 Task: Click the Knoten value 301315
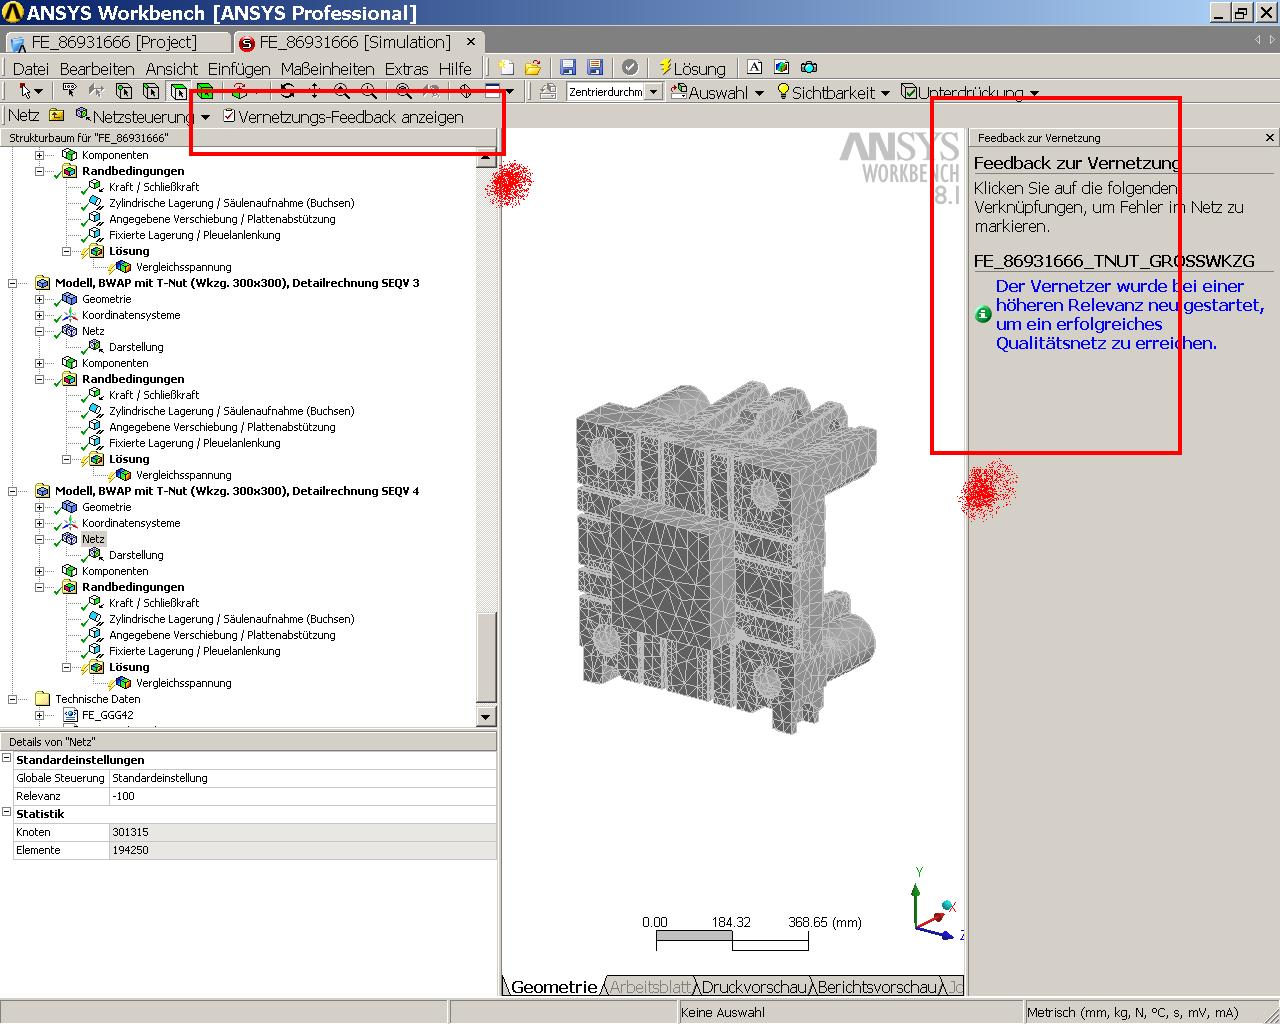tap(302, 832)
